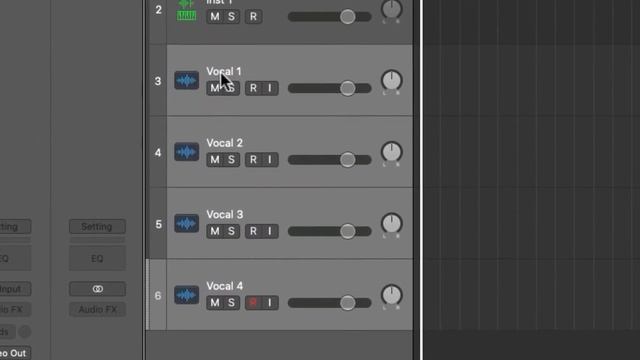Screen dimensions: 640x360
Task: Click the Vocal 4 volume fader
Action: pyautogui.click(x=347, y=303)
